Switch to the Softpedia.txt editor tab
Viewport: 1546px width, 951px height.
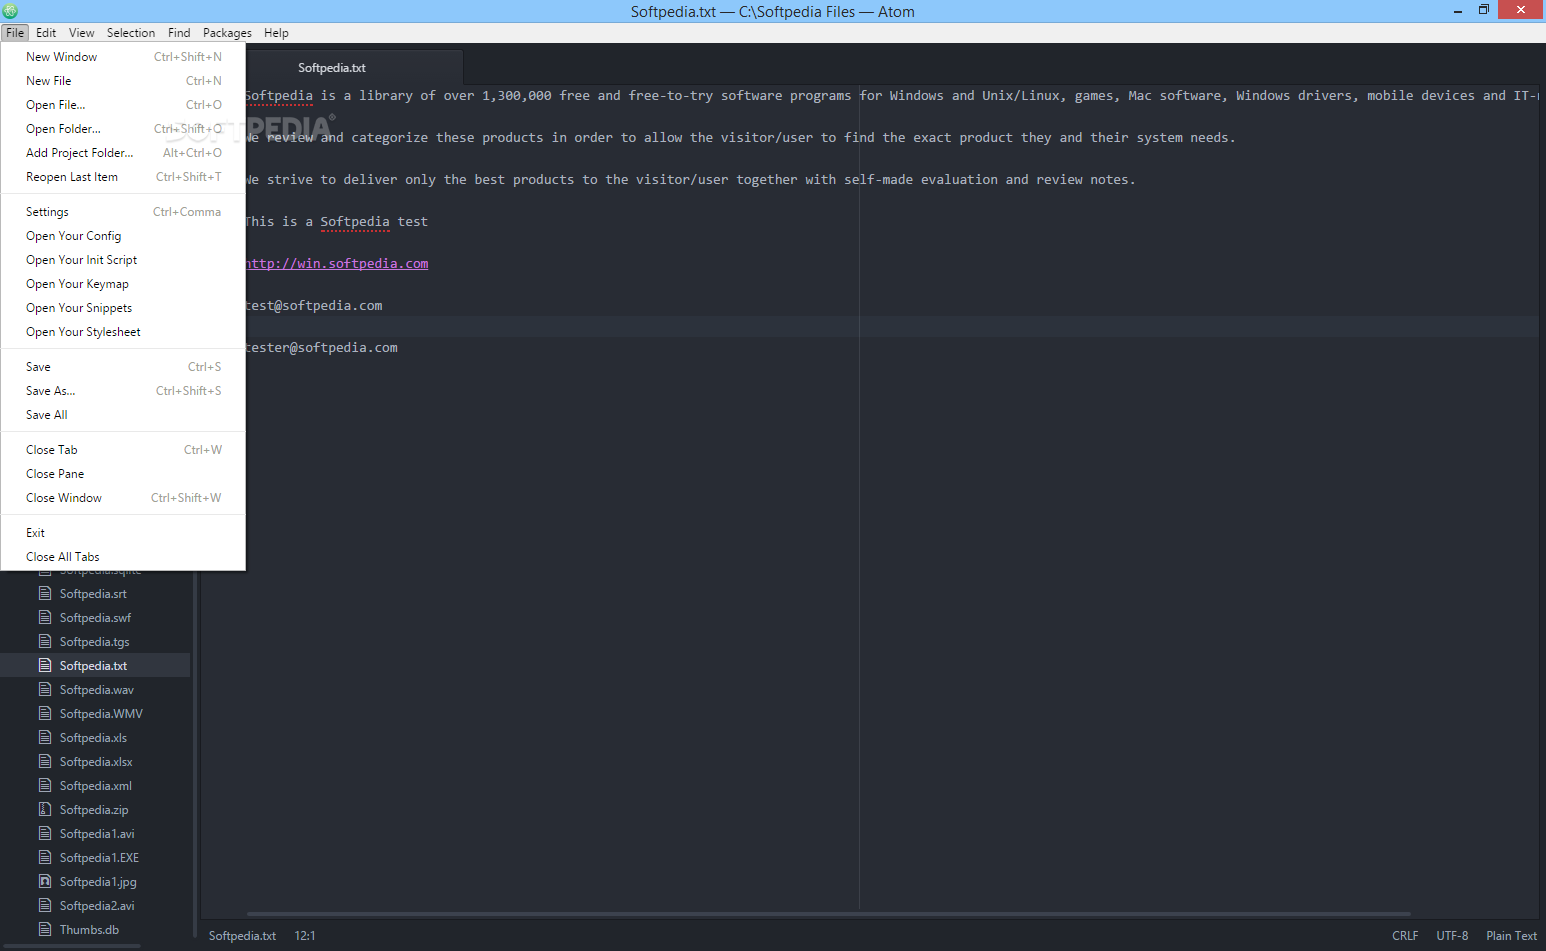coord(332,68)
